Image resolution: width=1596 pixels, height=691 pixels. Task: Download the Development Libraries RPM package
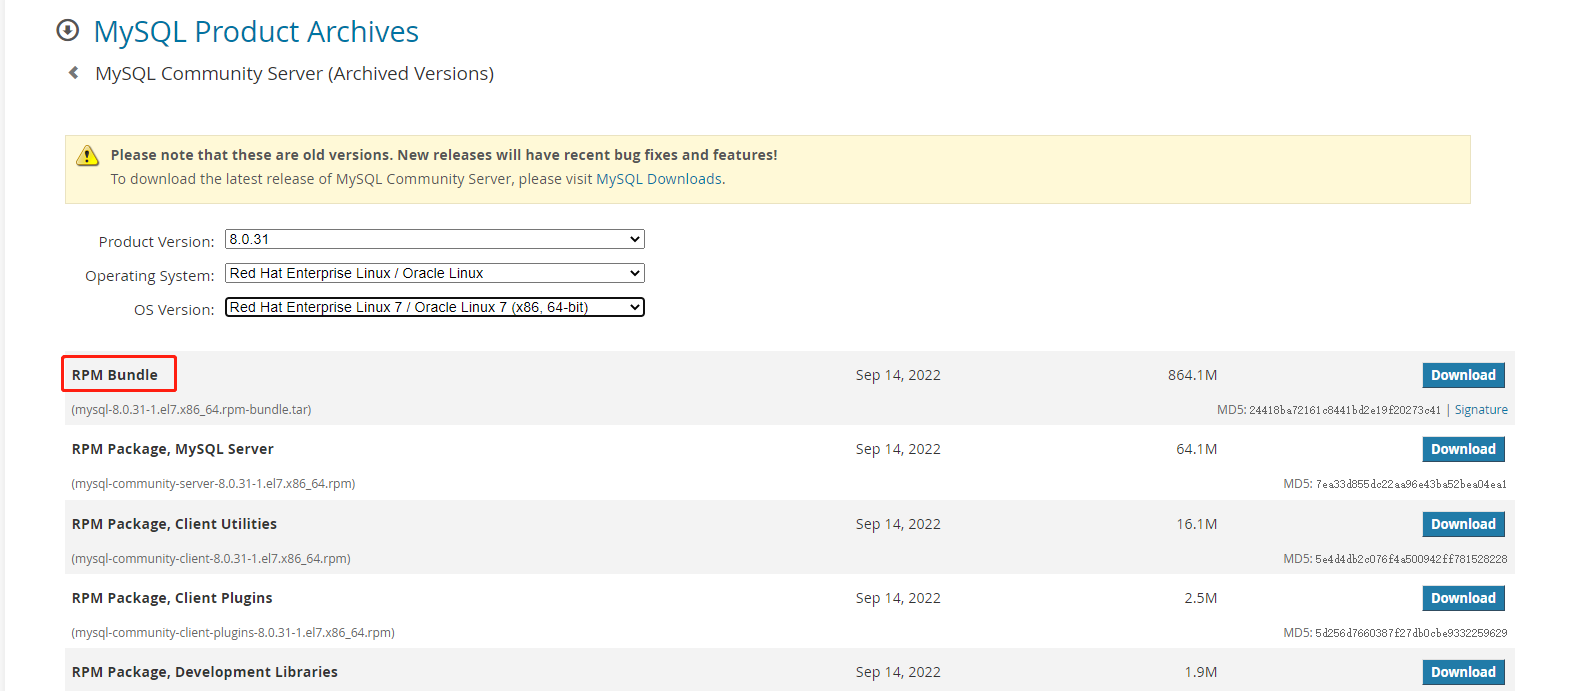coord(1463,672)
